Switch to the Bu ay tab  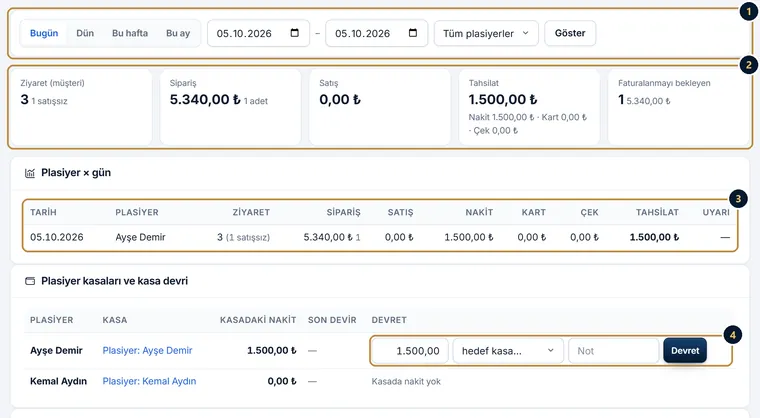(178, 33)
